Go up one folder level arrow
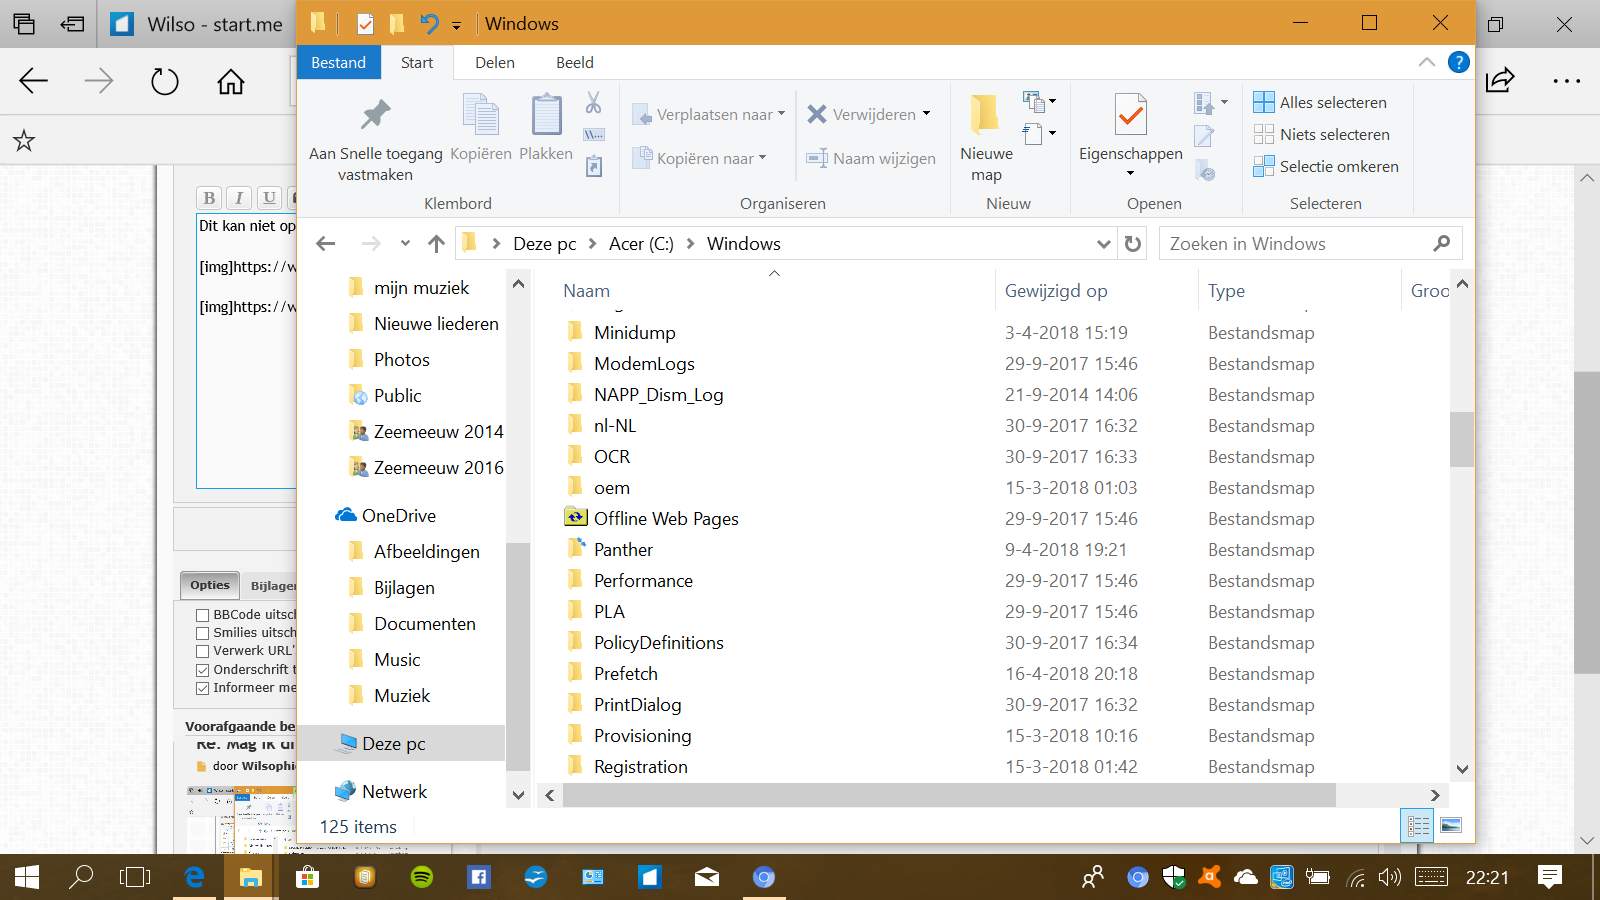Viewport: 1600px width, 900px height. [x=436, y=243]
